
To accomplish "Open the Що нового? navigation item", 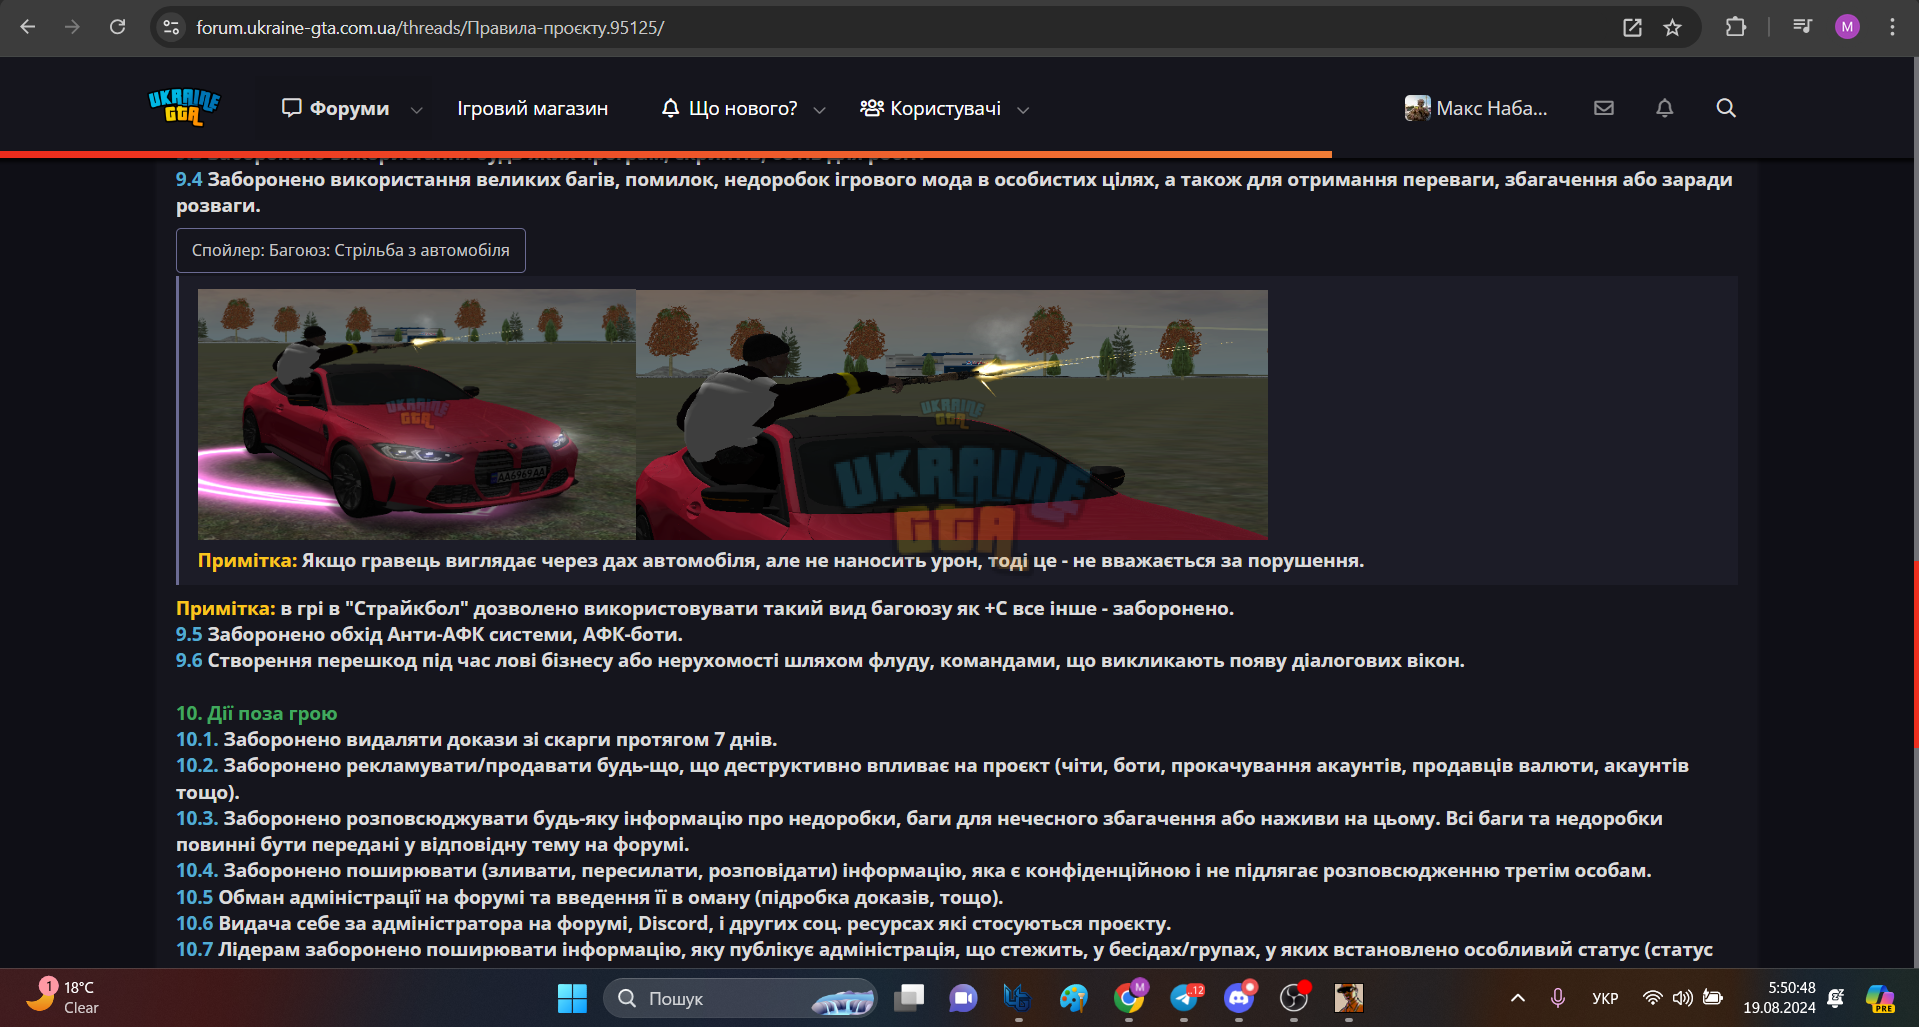I will (730, 108).
